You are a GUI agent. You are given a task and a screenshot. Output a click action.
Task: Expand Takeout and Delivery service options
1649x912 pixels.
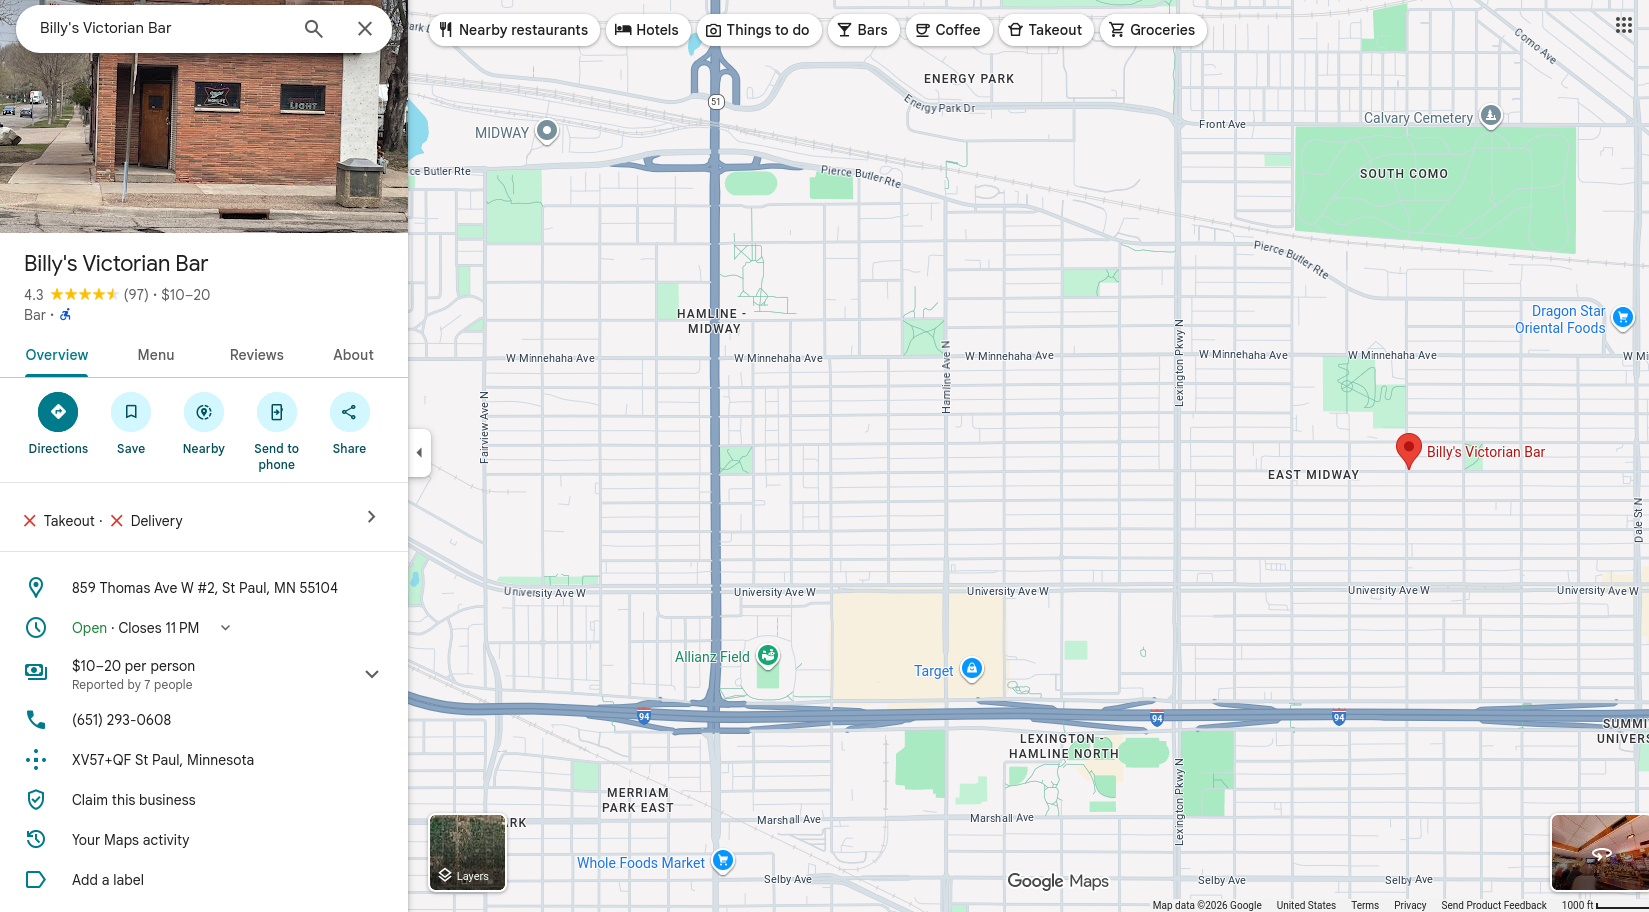pyautogui.click(x=371, y=517)
